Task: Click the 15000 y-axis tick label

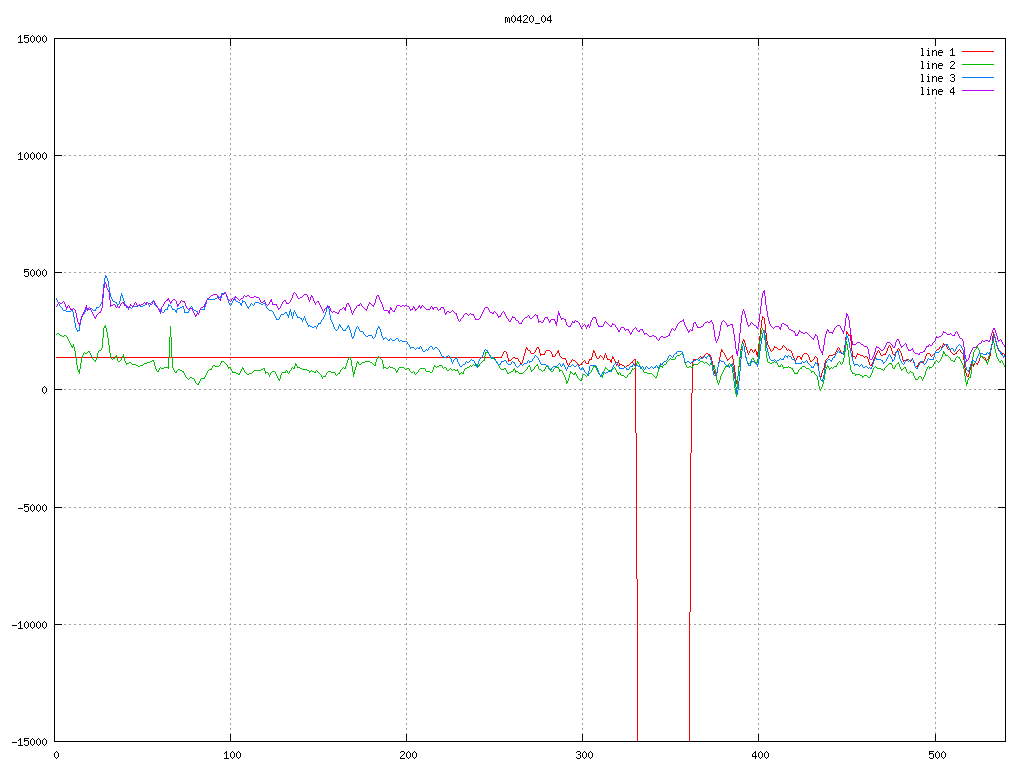Action: click(31, 39)
